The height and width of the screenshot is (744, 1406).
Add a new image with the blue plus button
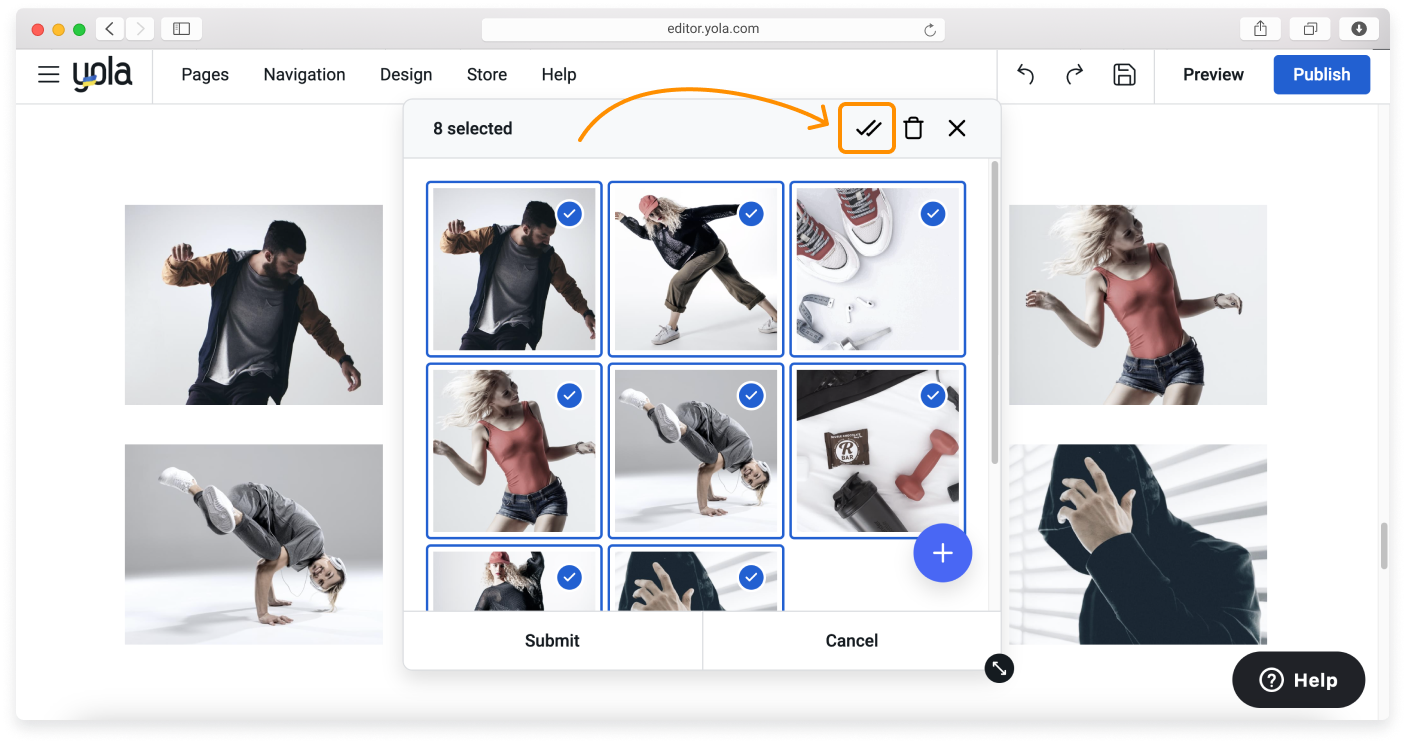click(x=942, y=552)
